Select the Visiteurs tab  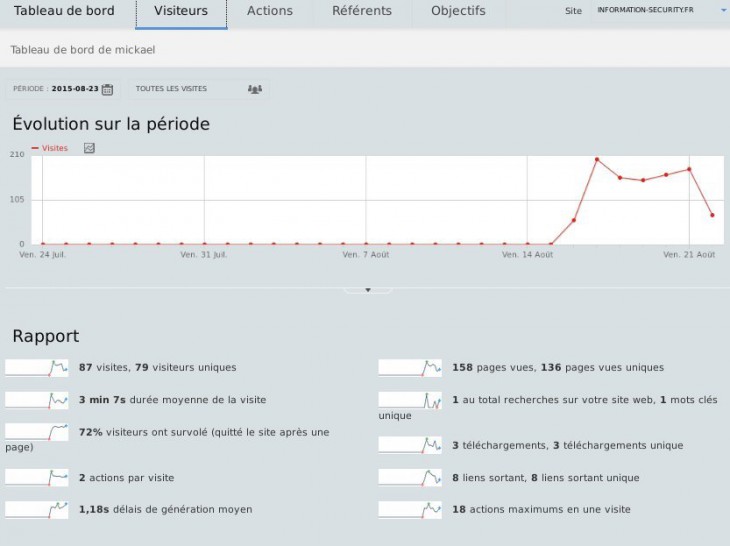pyautogui.click(x=181, y=13)
